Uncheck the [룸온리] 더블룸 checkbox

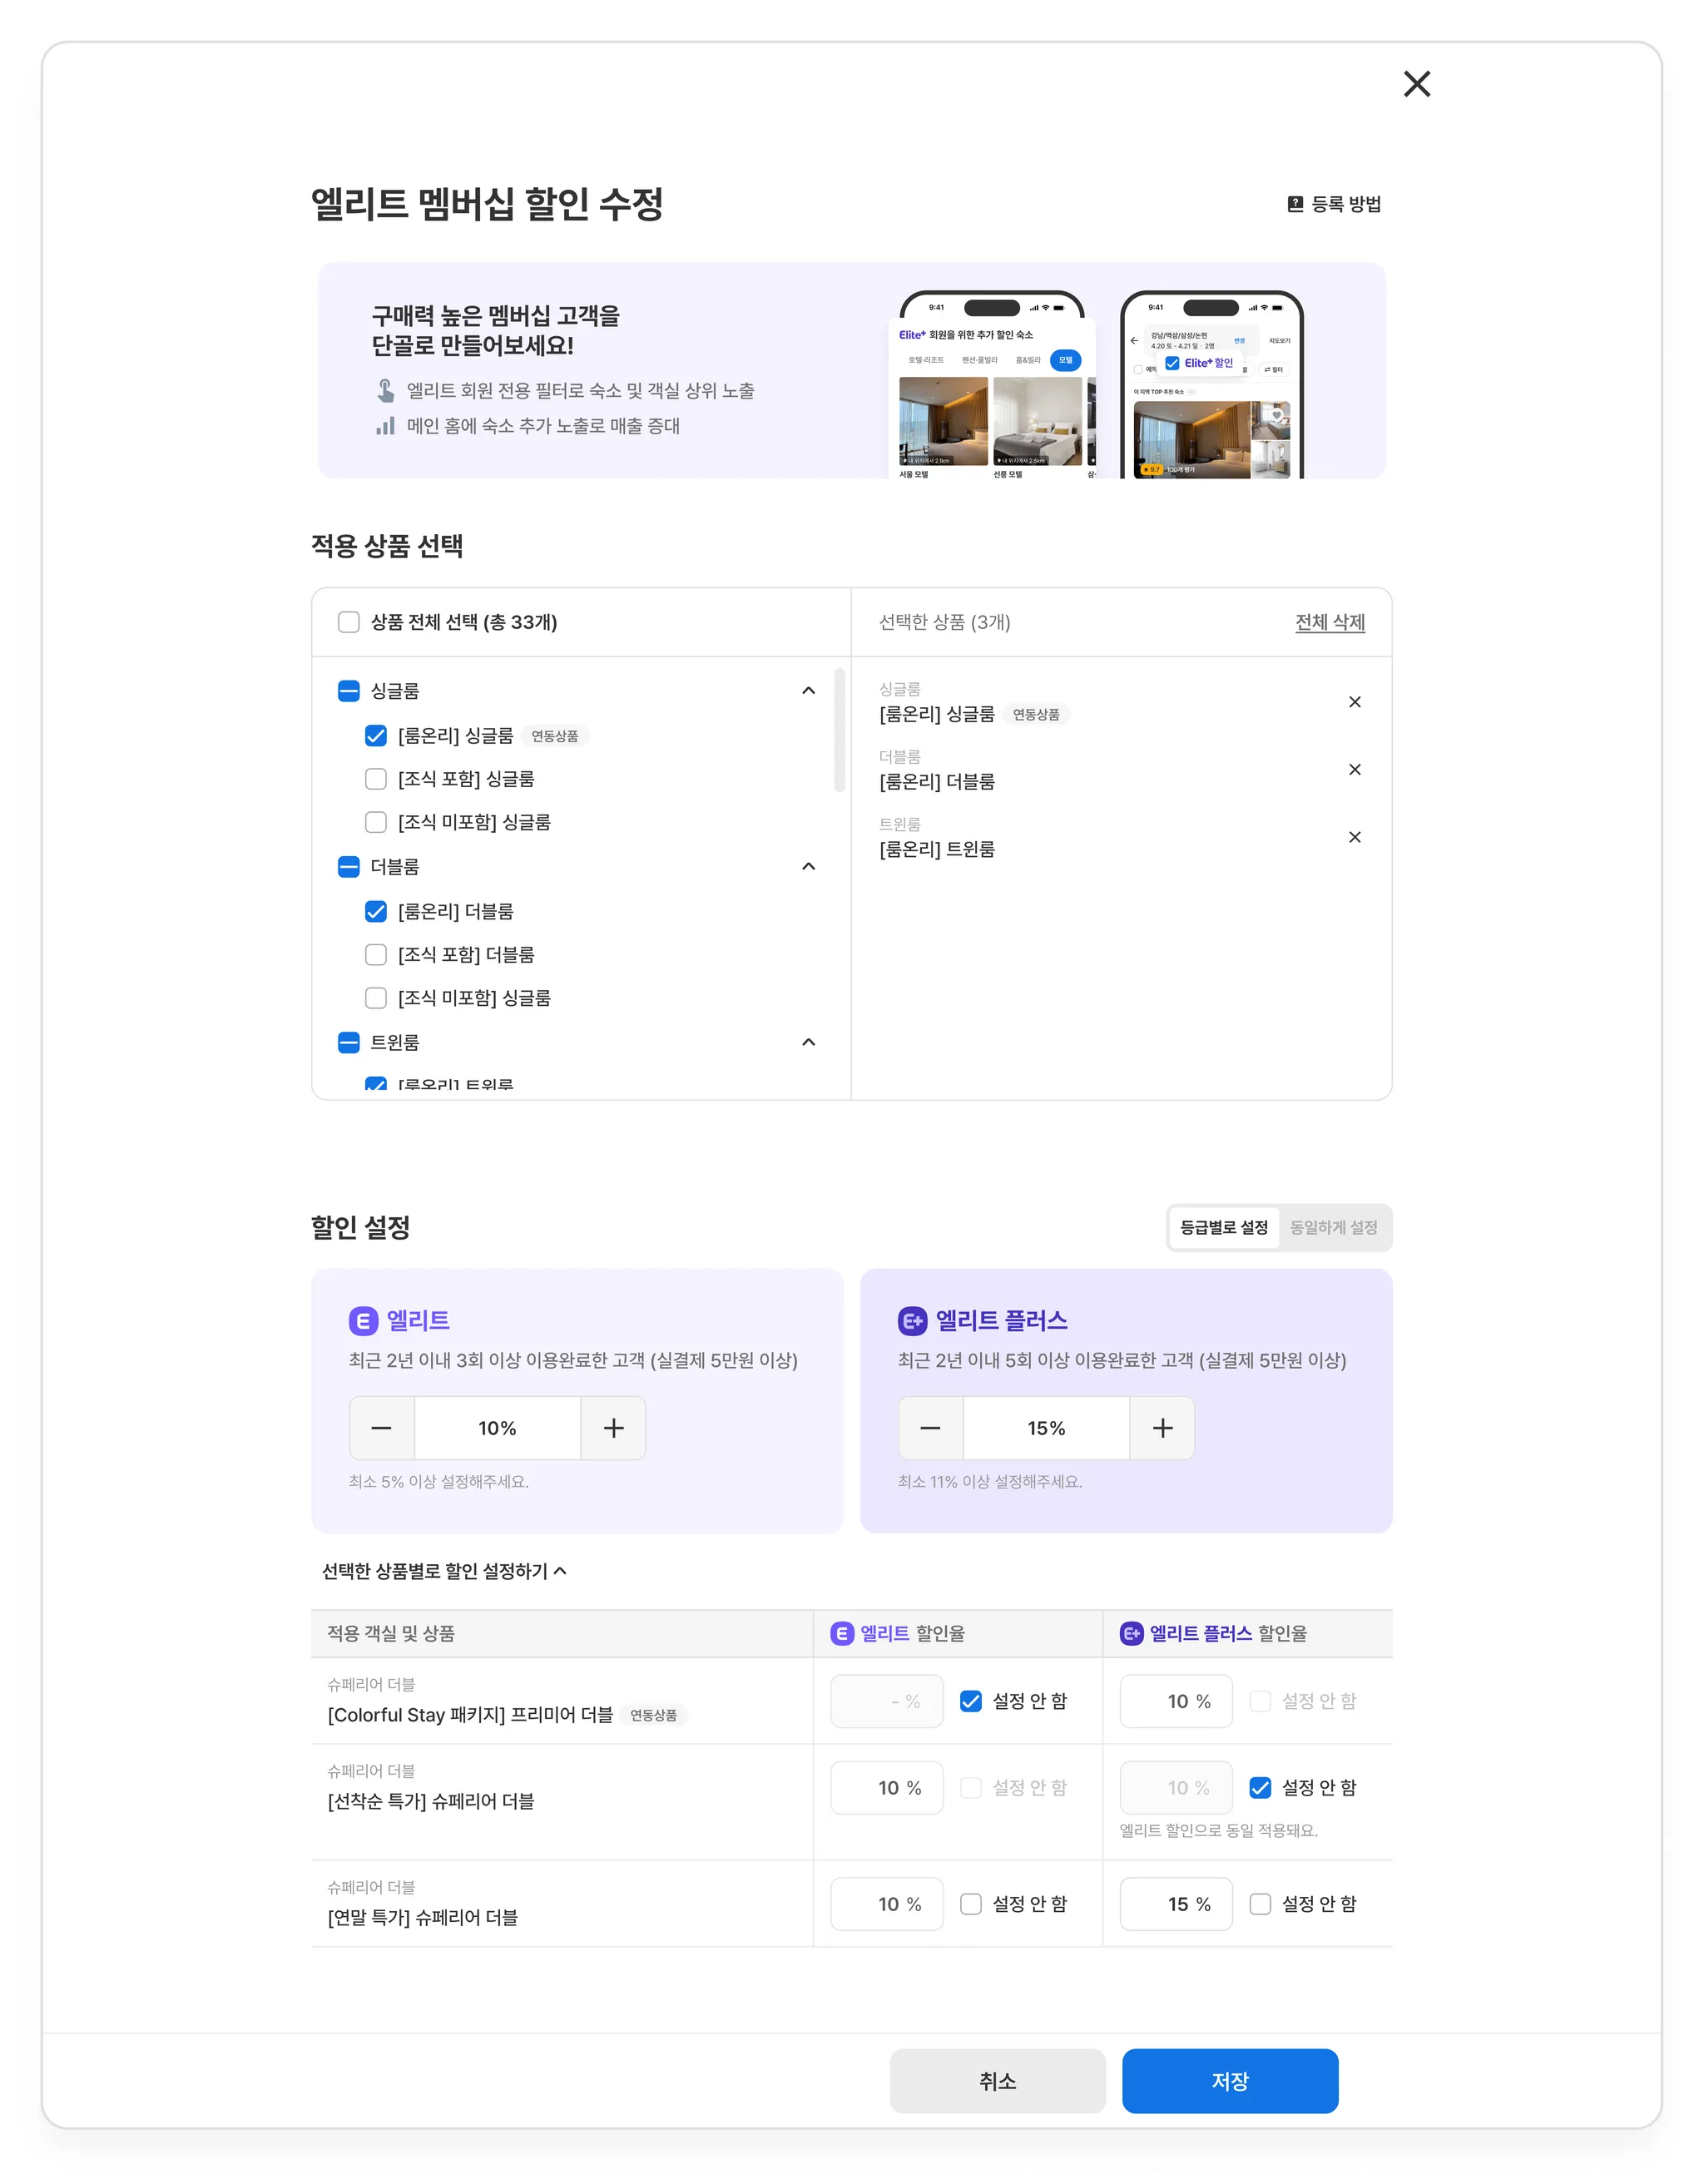376,911
